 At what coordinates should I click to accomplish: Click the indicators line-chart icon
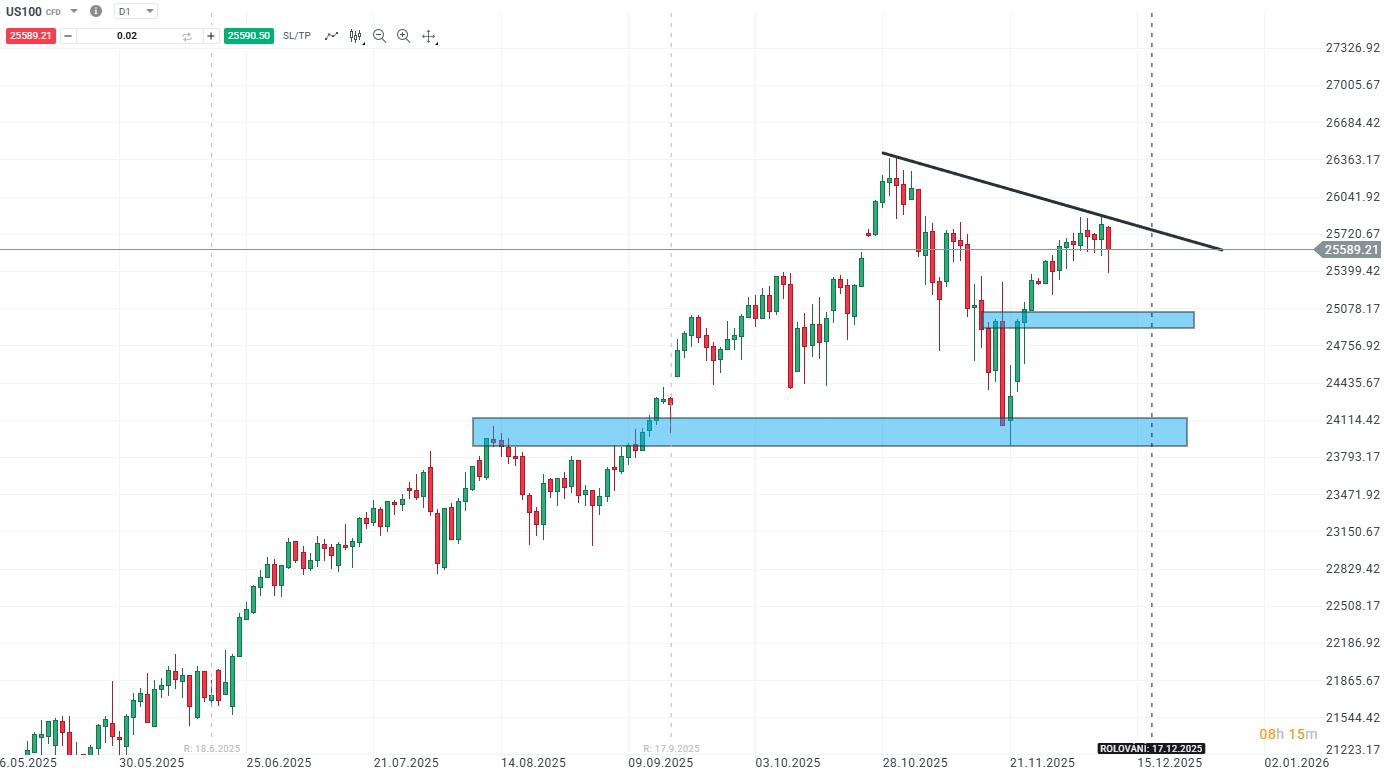[x=331, y=36]
